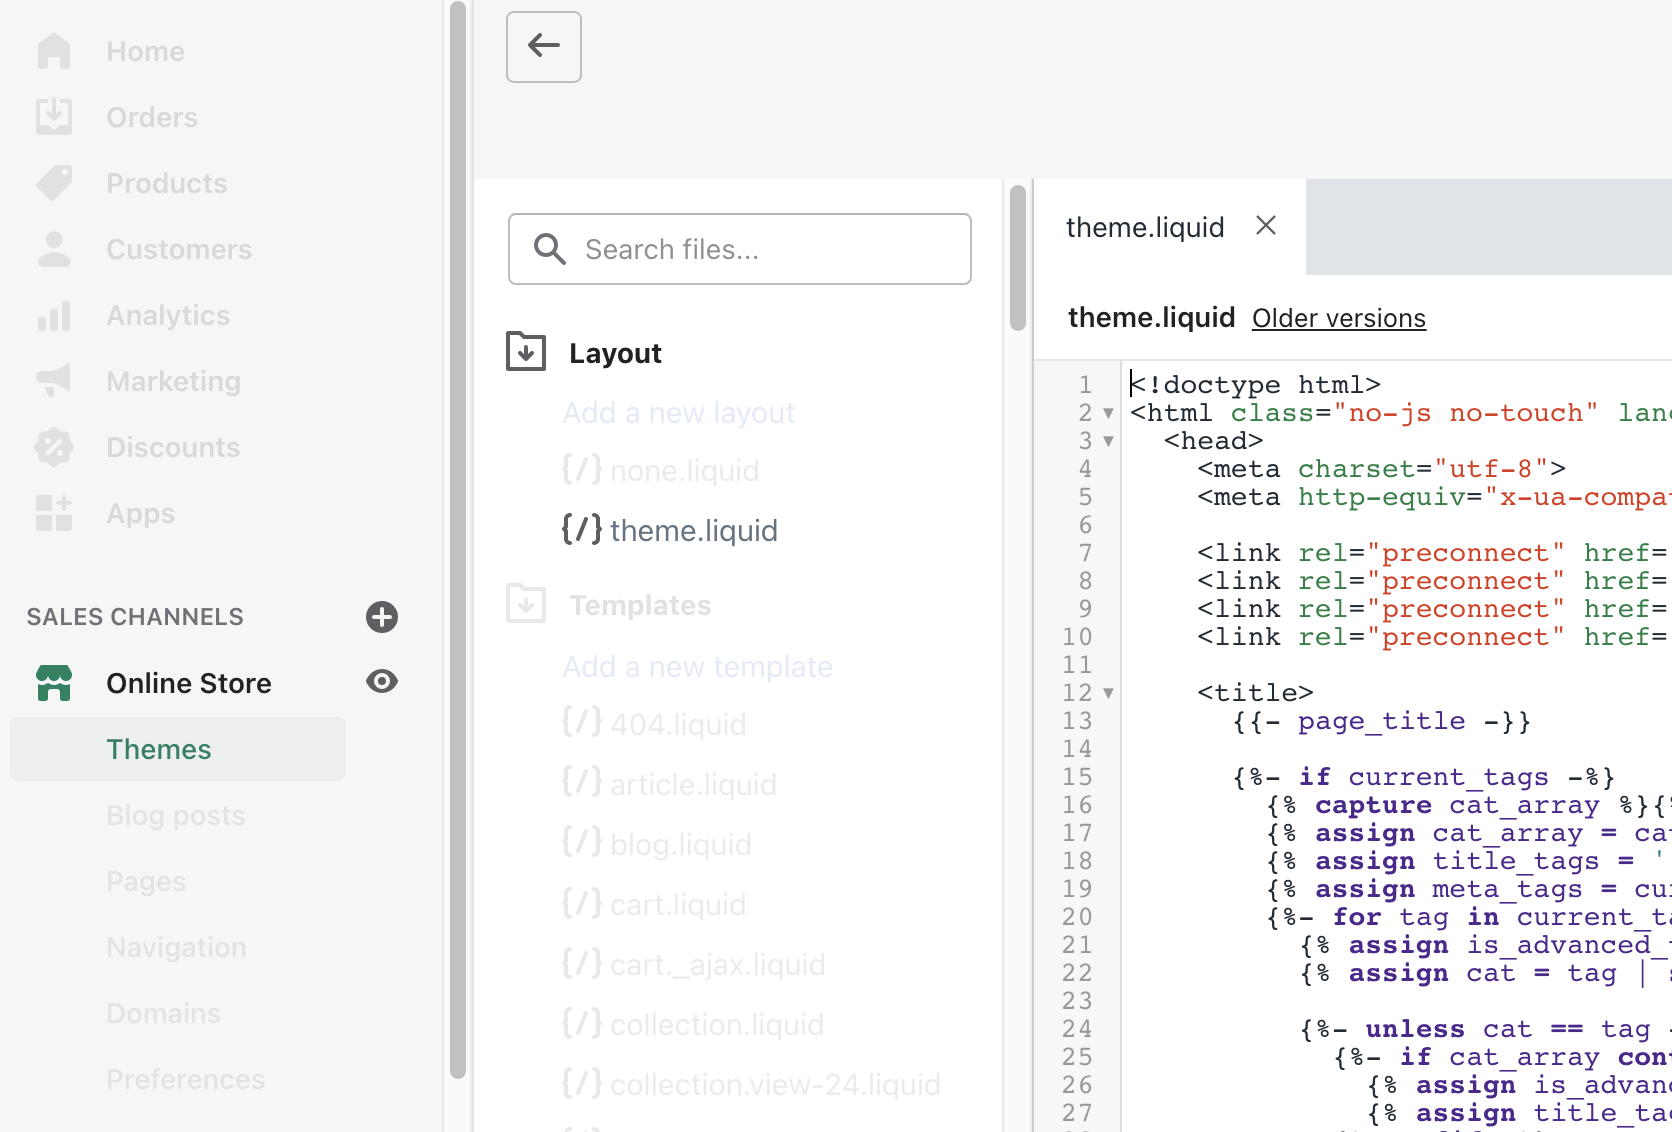Screen dimensions: 1672x1132
Task: Open collection.view-24.liquid template file
Action: coord(775,1085)
